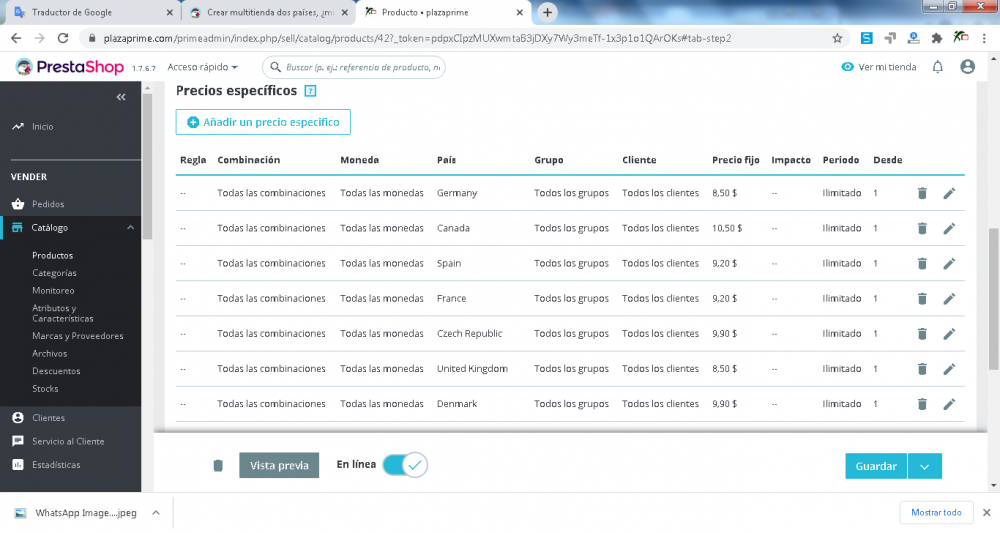Click Mostrar todo downloads button
The image size is (1000, 533).
[936, 513]
